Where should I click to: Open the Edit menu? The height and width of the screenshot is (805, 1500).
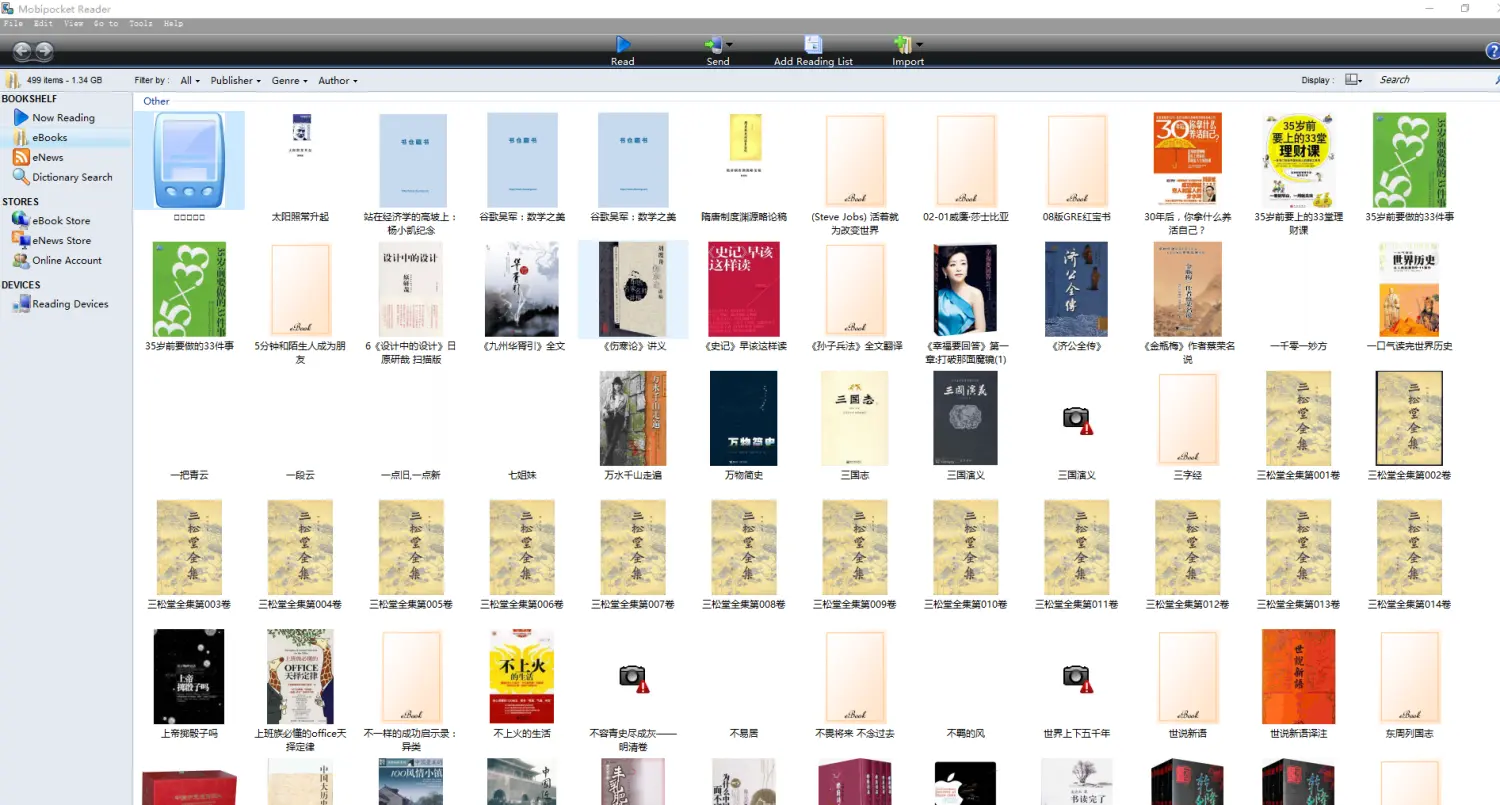pos(43,23)
